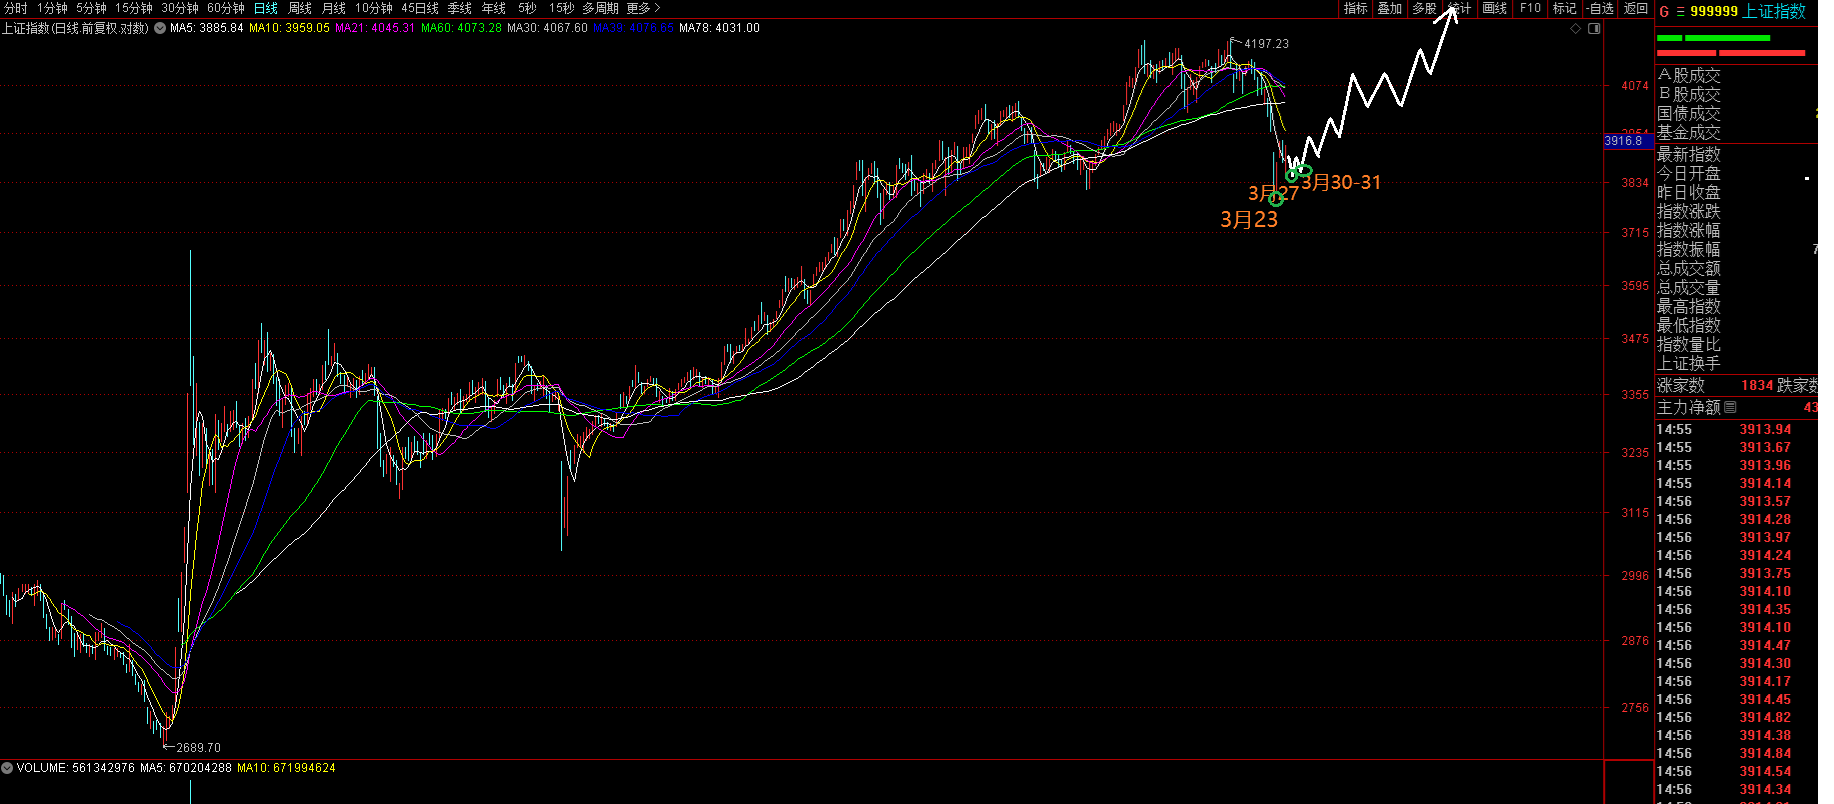
Task: Switch to 周线 weekly period
Action: [x=300, y=8]
